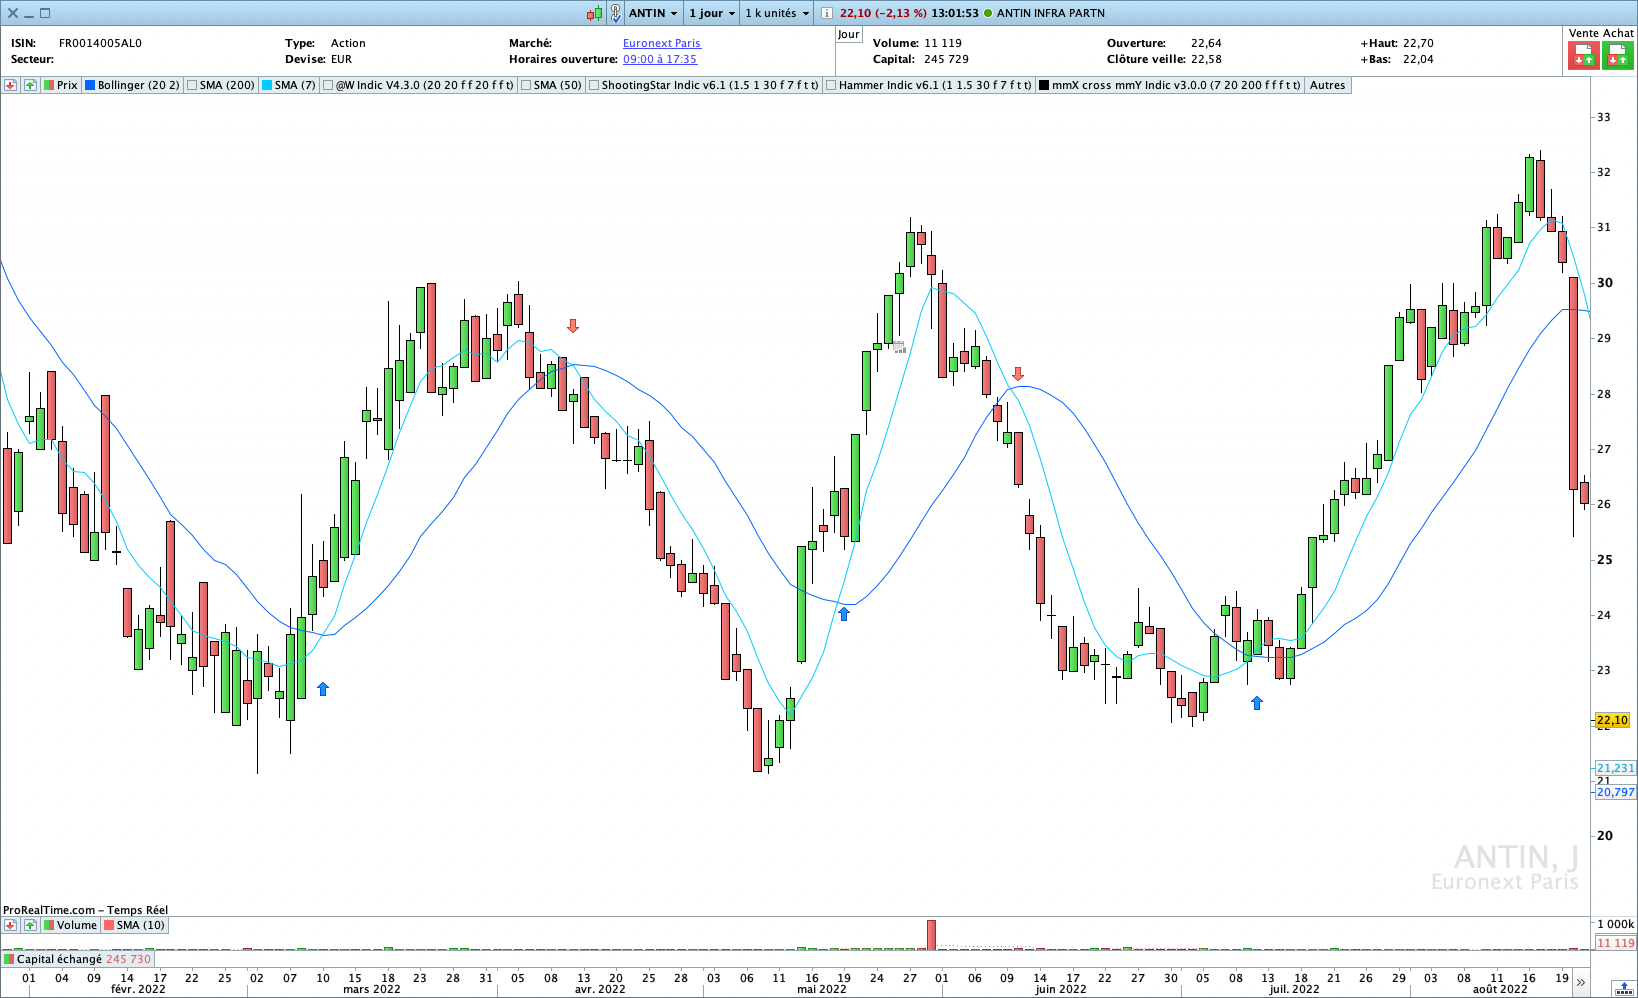Click the cursor mode icon beside ANTIN
This screenshot has width=1638, height=998.
(x=616, y=13)
